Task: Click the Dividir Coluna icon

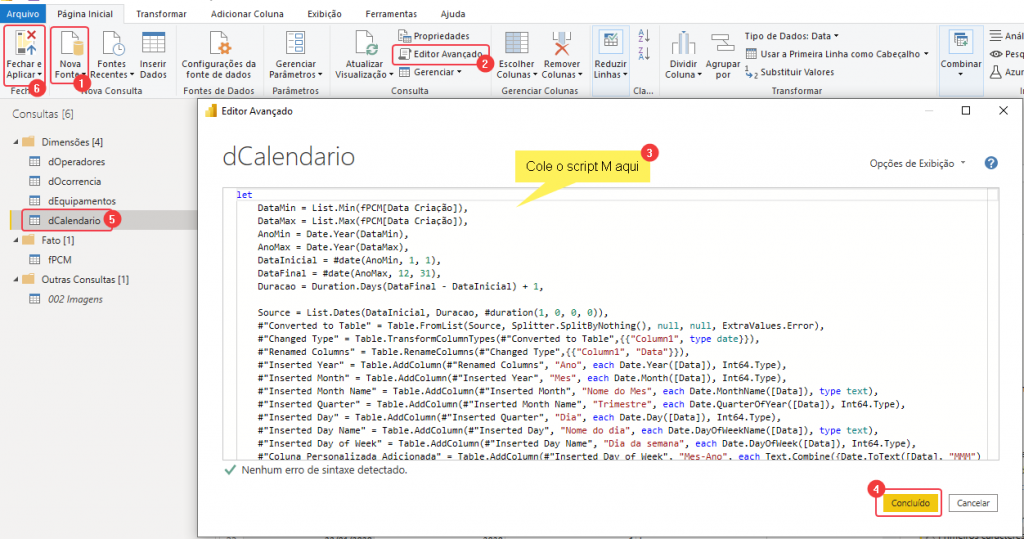Action: [683, 45]
